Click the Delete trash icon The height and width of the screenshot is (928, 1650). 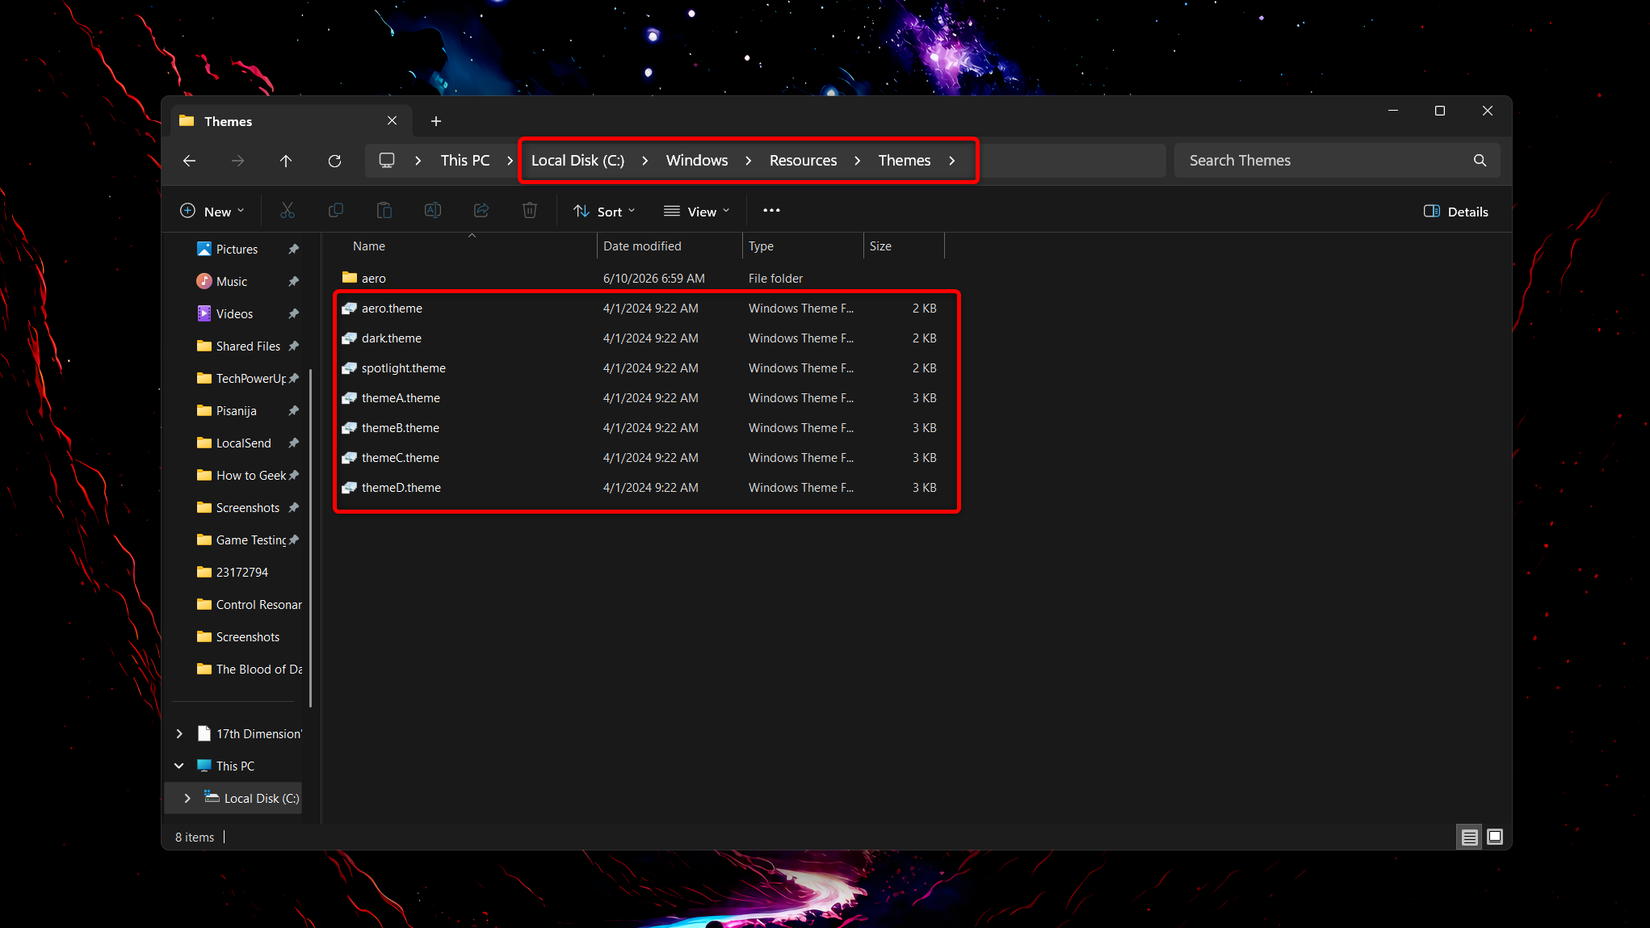530,211
